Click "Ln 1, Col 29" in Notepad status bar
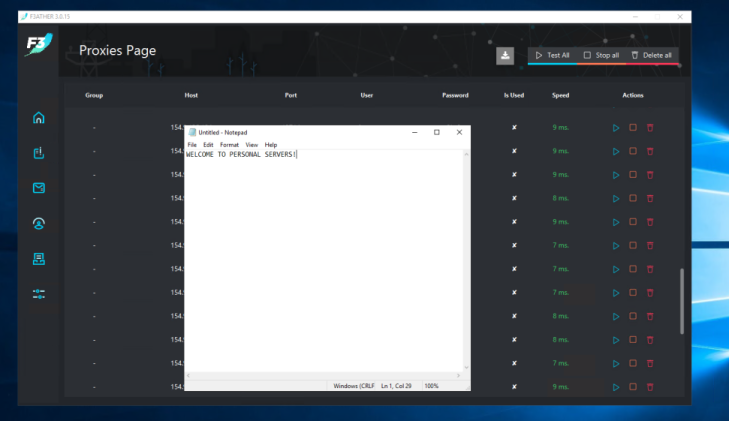 [x=396, y=386]
